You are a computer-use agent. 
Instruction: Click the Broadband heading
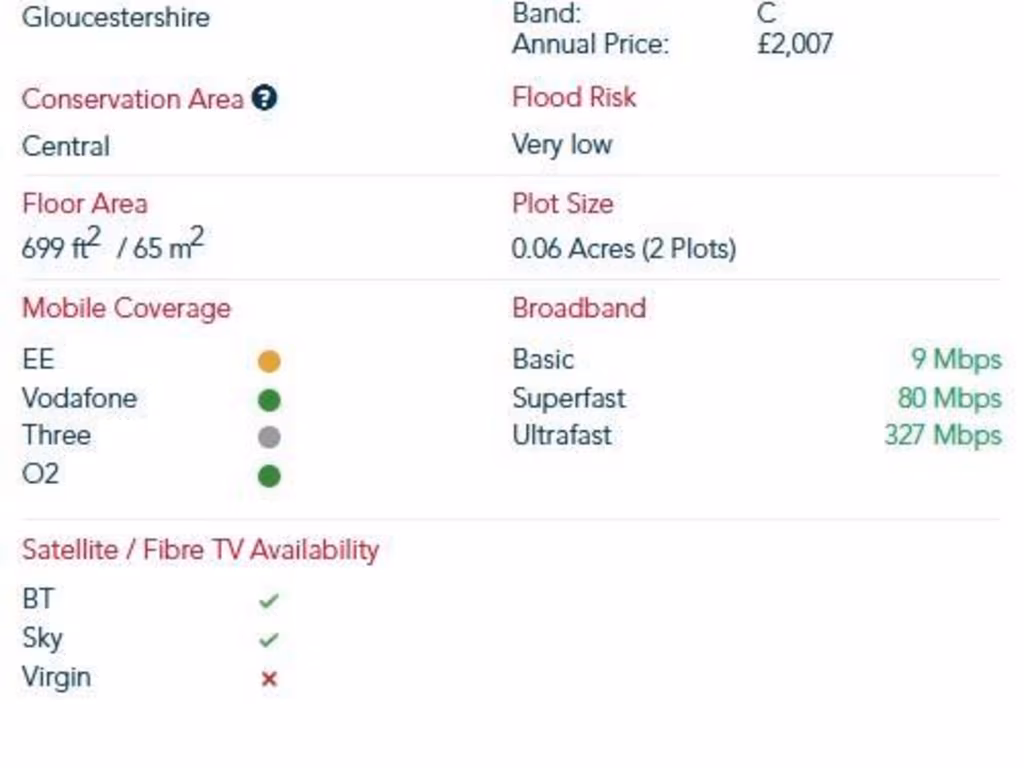pyautogui.click(x=579, y=308)
